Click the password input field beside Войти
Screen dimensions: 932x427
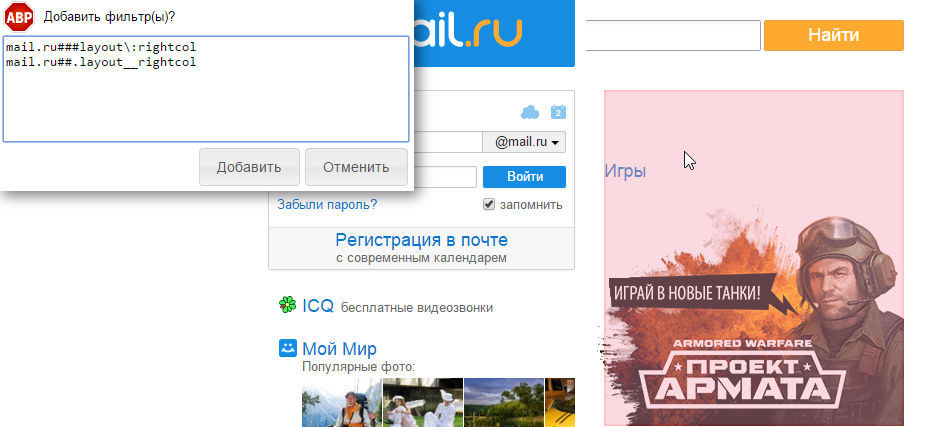446,177
